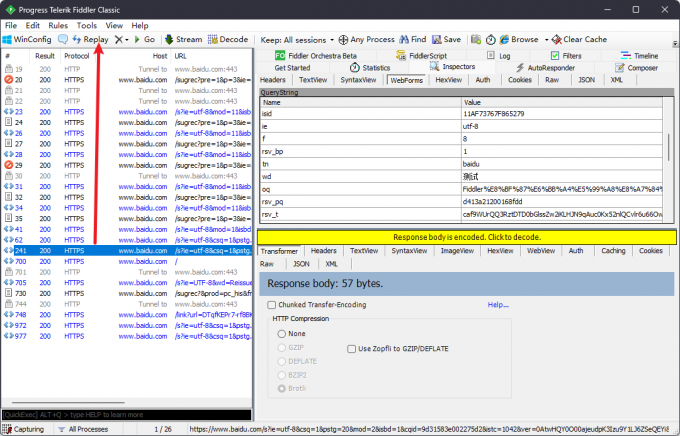Click the 'wd' query value cell
680x436 pixels.
pos(562,177)
